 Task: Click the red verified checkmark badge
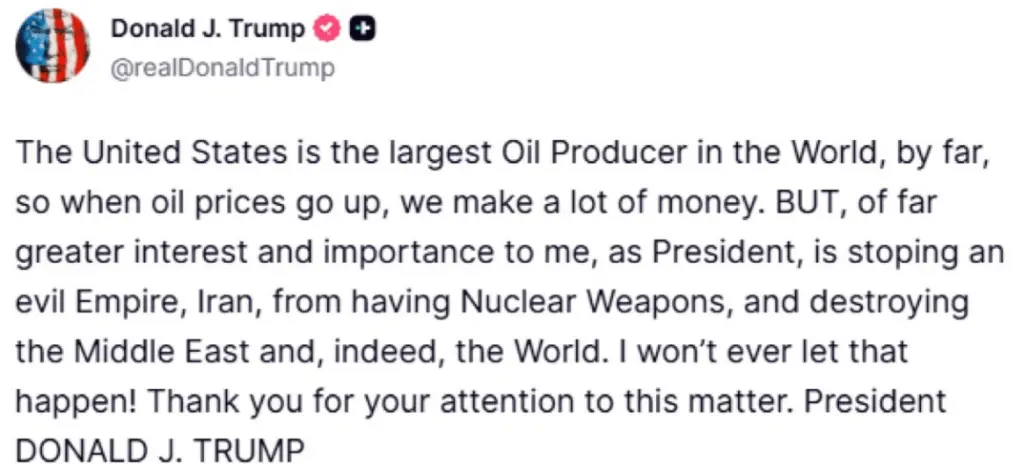click(x=328, y=29)
